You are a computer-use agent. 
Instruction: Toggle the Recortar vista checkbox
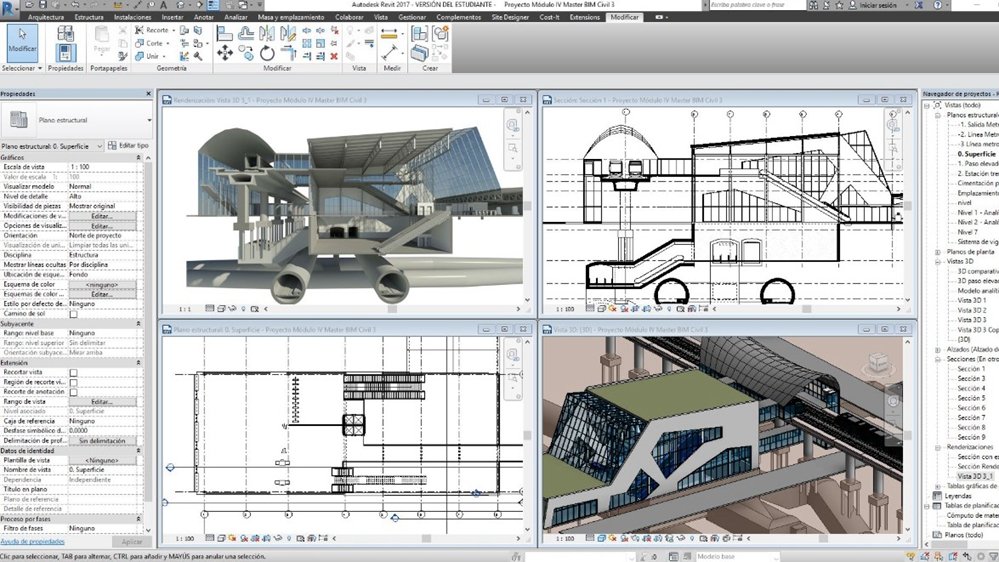(73, 373)
